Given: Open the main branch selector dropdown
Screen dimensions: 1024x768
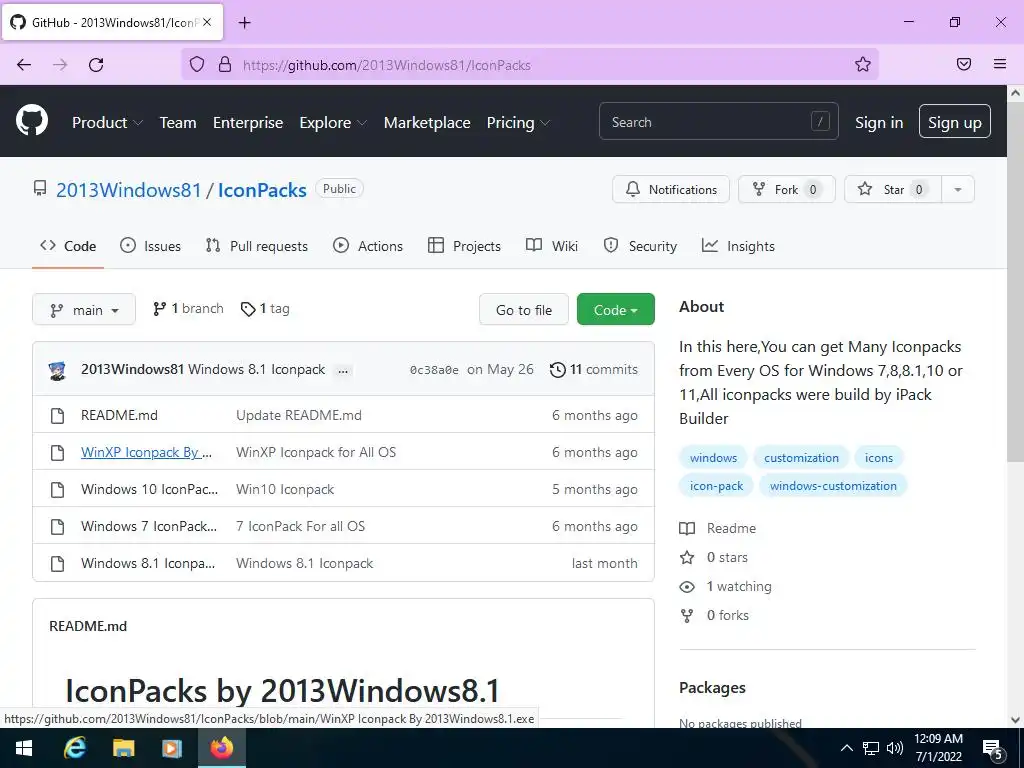Looking at the screenshot, I should pyautogui.click(x=84, y=310).
